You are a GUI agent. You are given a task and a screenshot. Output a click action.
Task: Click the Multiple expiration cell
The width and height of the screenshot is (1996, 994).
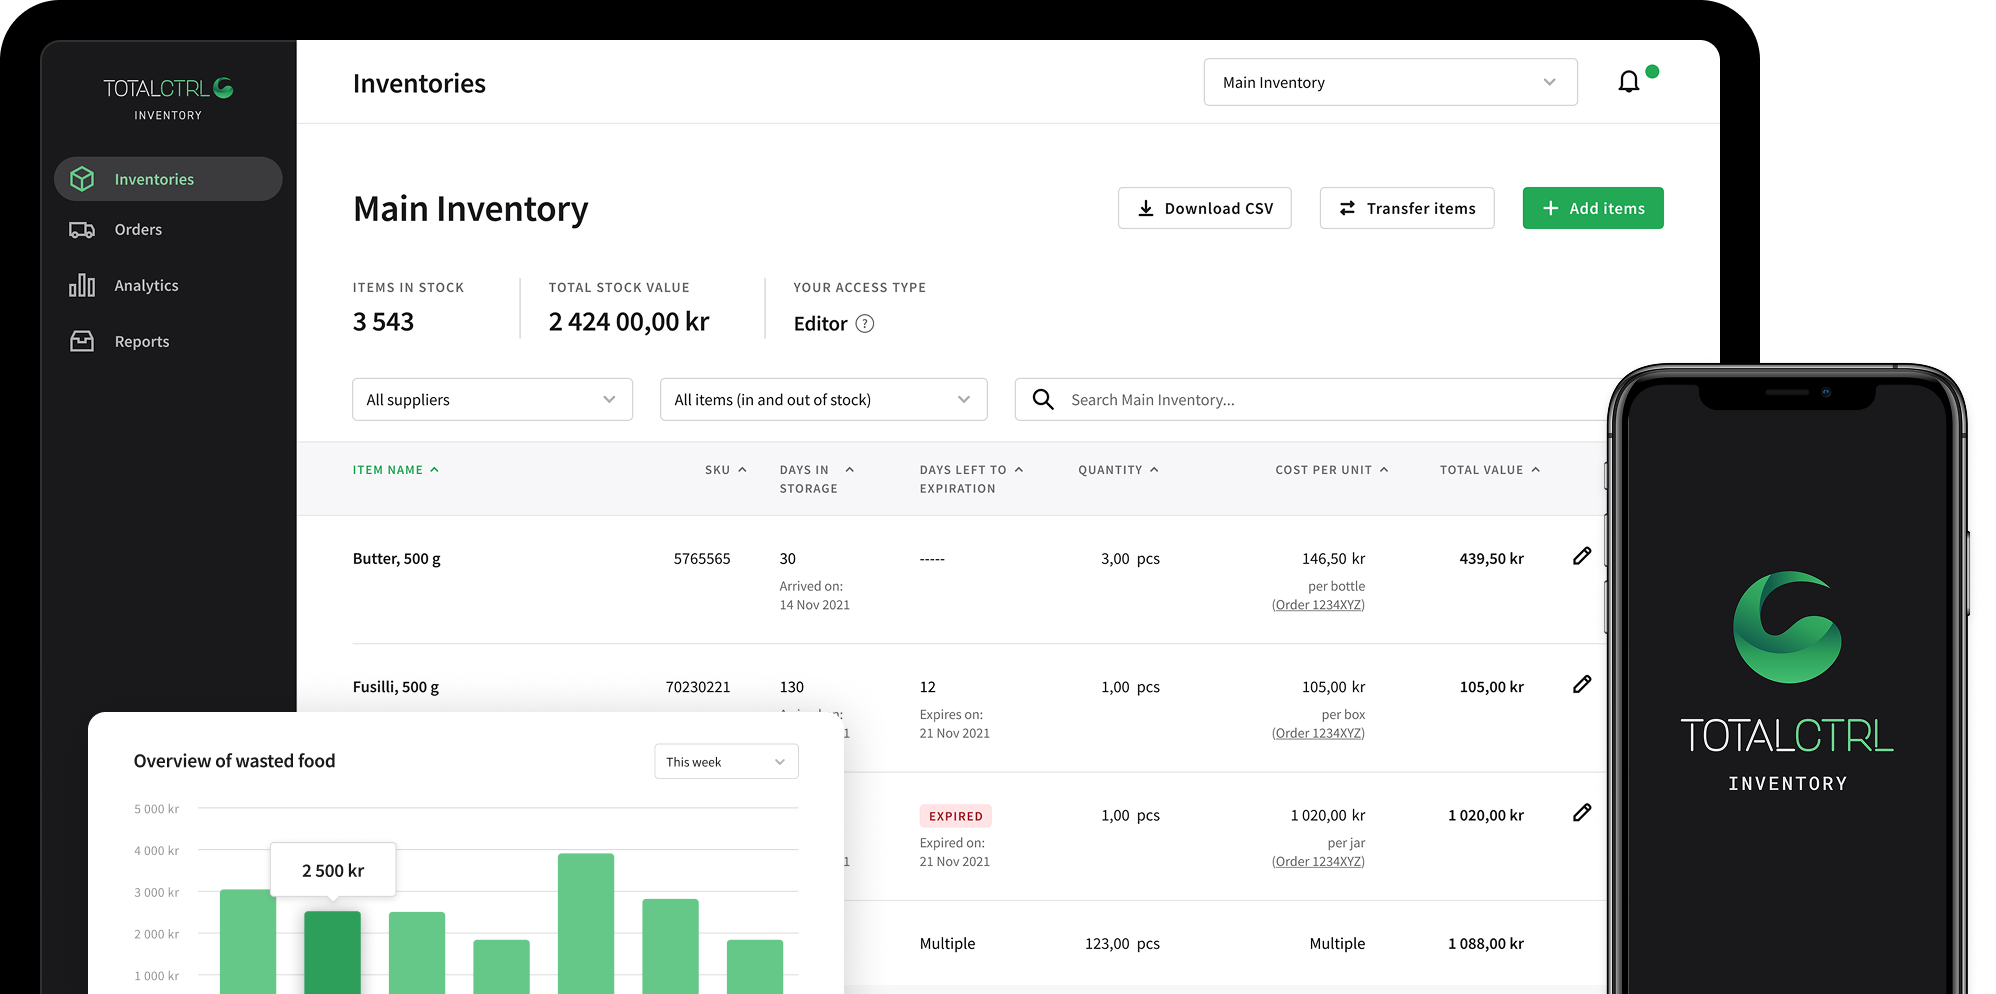947,944
